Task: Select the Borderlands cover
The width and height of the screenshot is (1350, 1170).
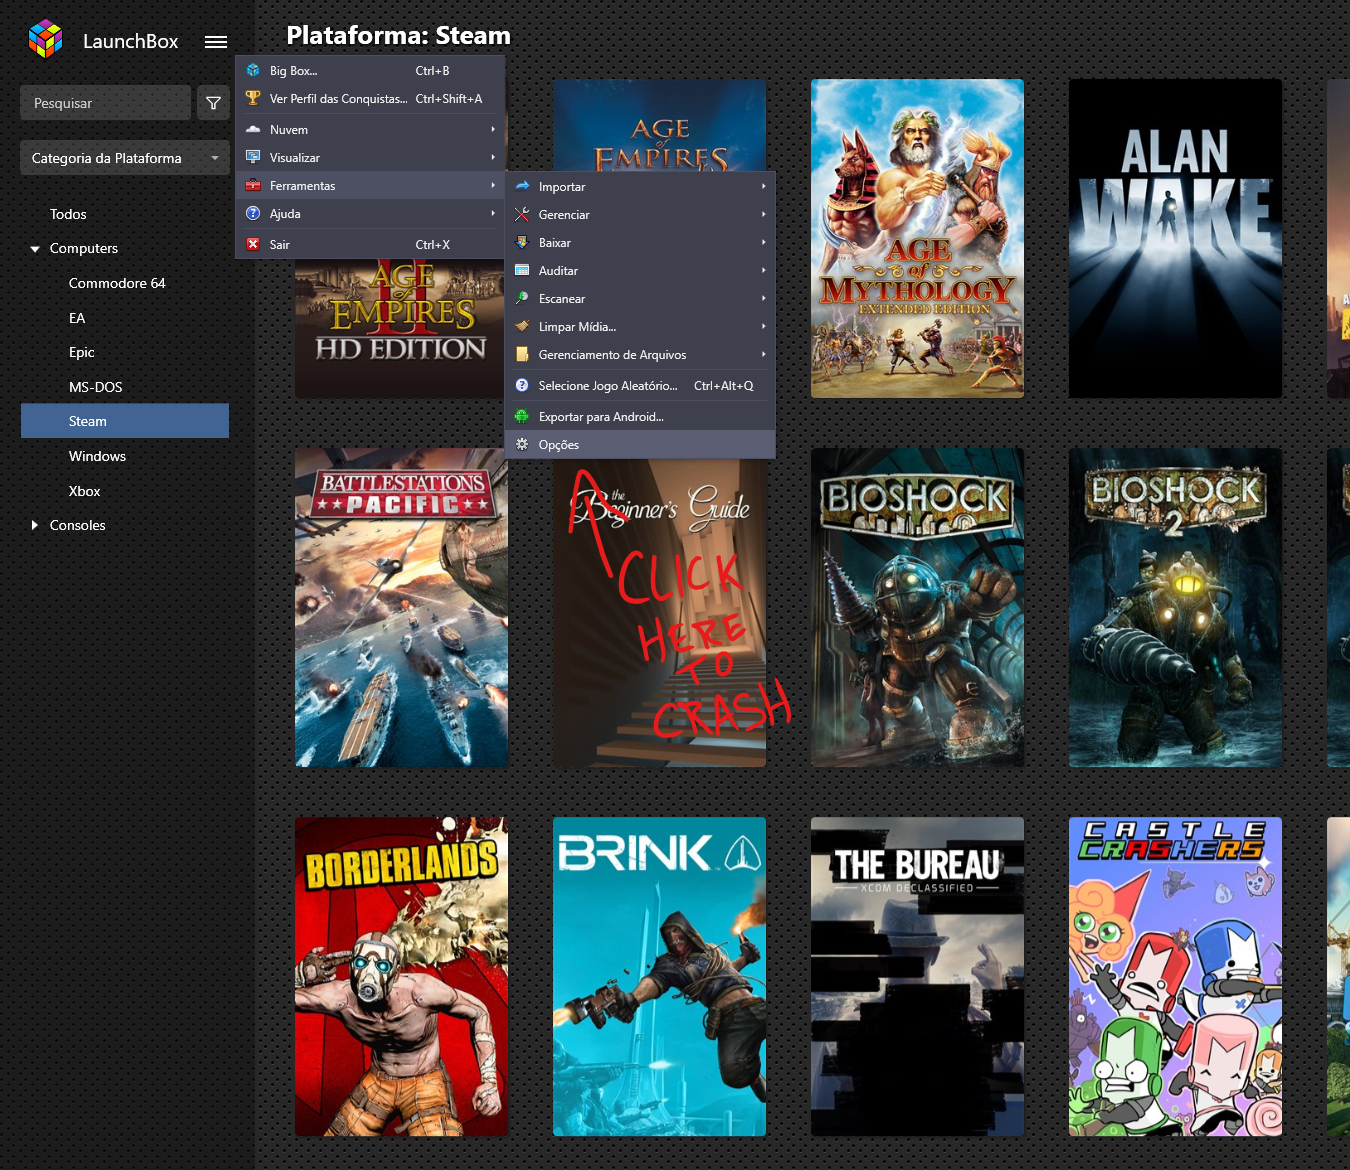Action: [401, 976]
